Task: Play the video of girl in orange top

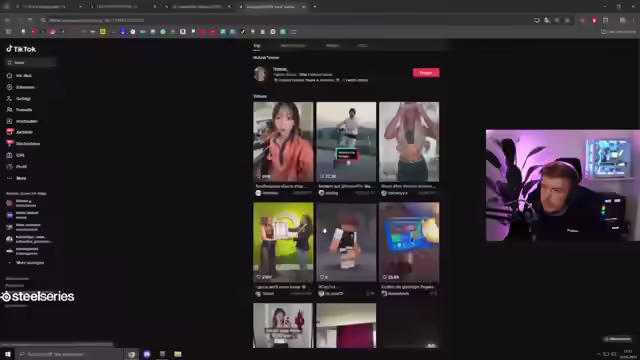Action: click(x=283, y=142)
